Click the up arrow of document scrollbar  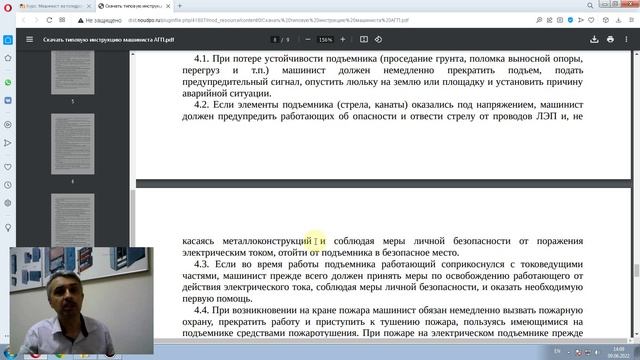[636, 54]
